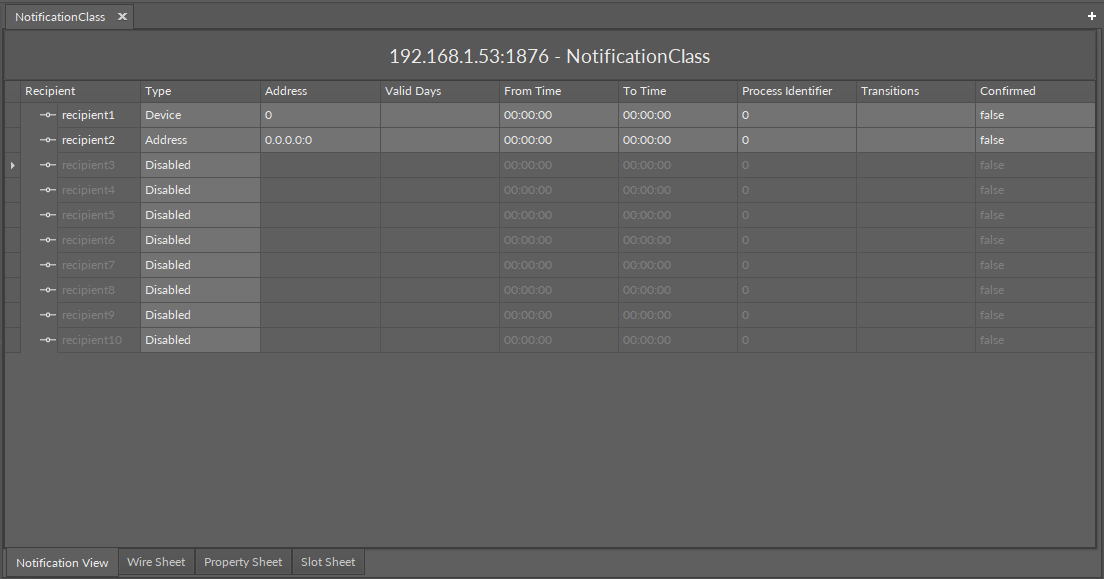Close the NotificationClass tab

tap(122, 17)
